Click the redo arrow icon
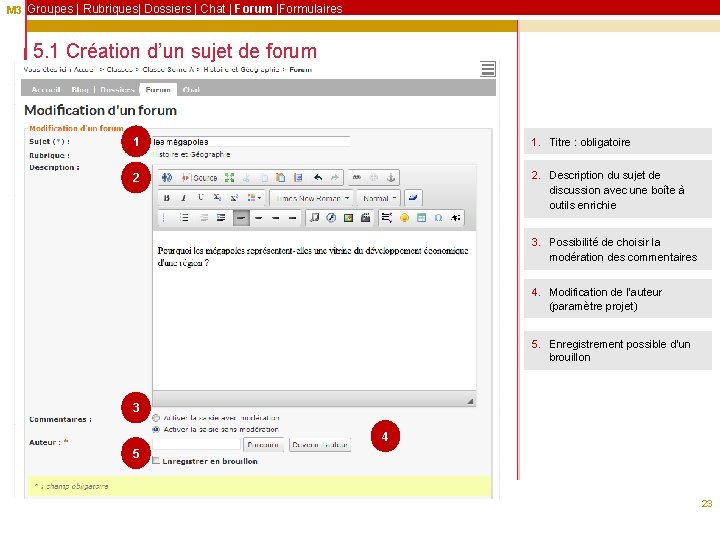Screen dimensions: 720x540 click(334, 178)
